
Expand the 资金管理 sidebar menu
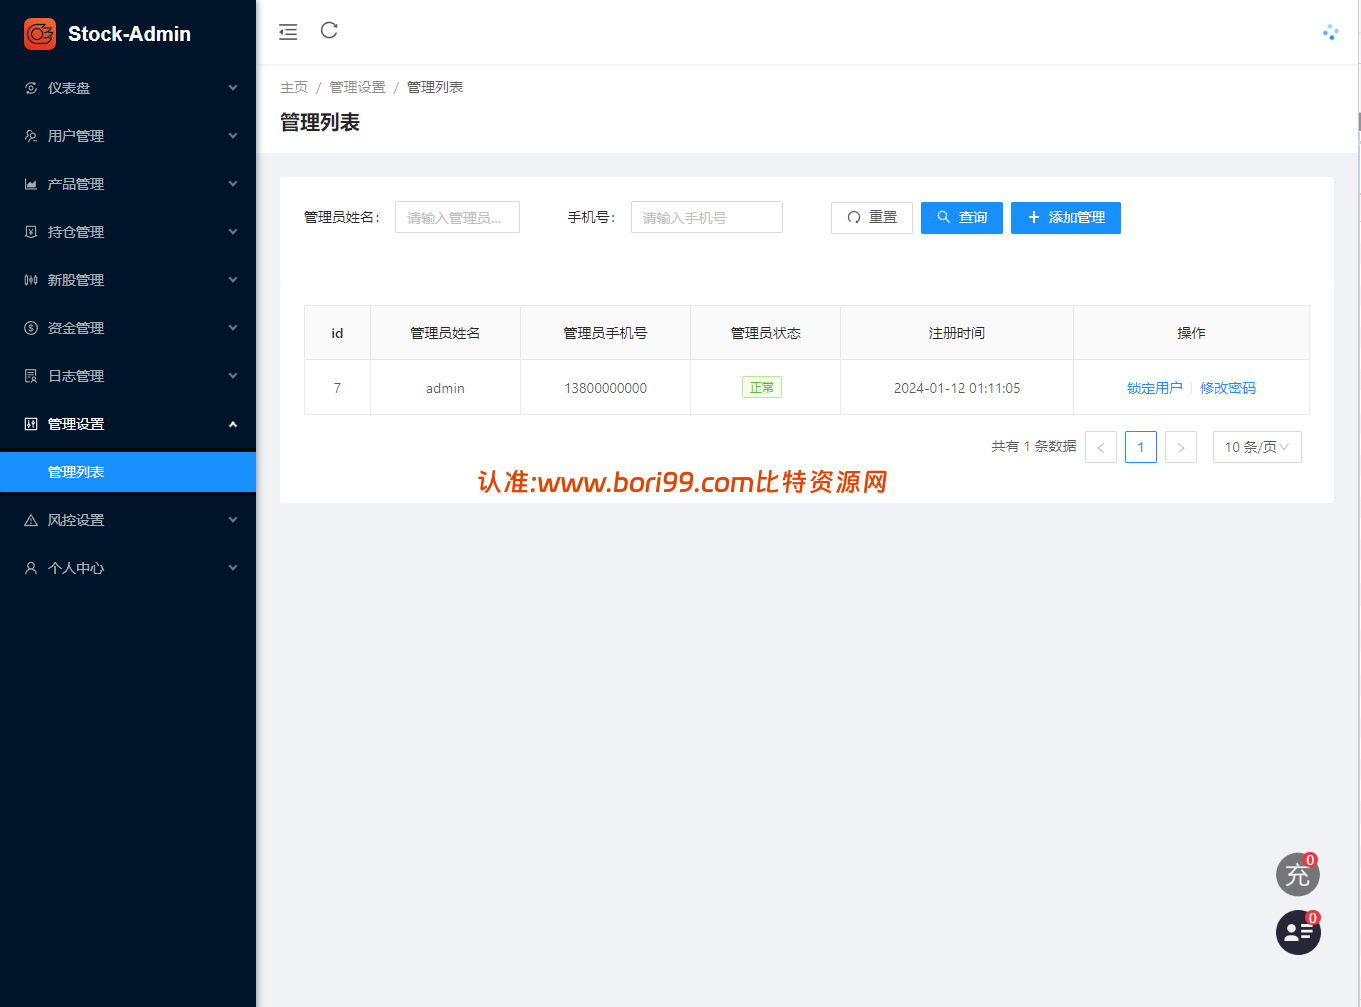128,328
